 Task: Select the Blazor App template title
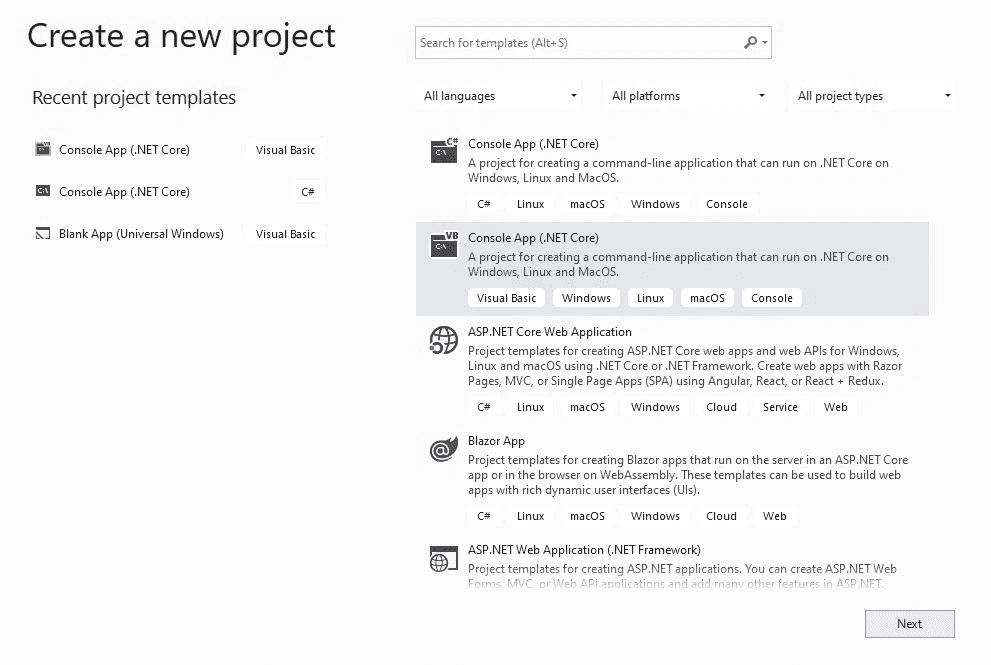496,441
